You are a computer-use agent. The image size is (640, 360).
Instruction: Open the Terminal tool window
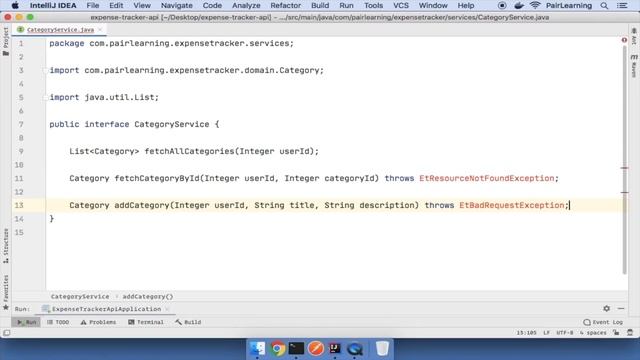click(146, 322)
